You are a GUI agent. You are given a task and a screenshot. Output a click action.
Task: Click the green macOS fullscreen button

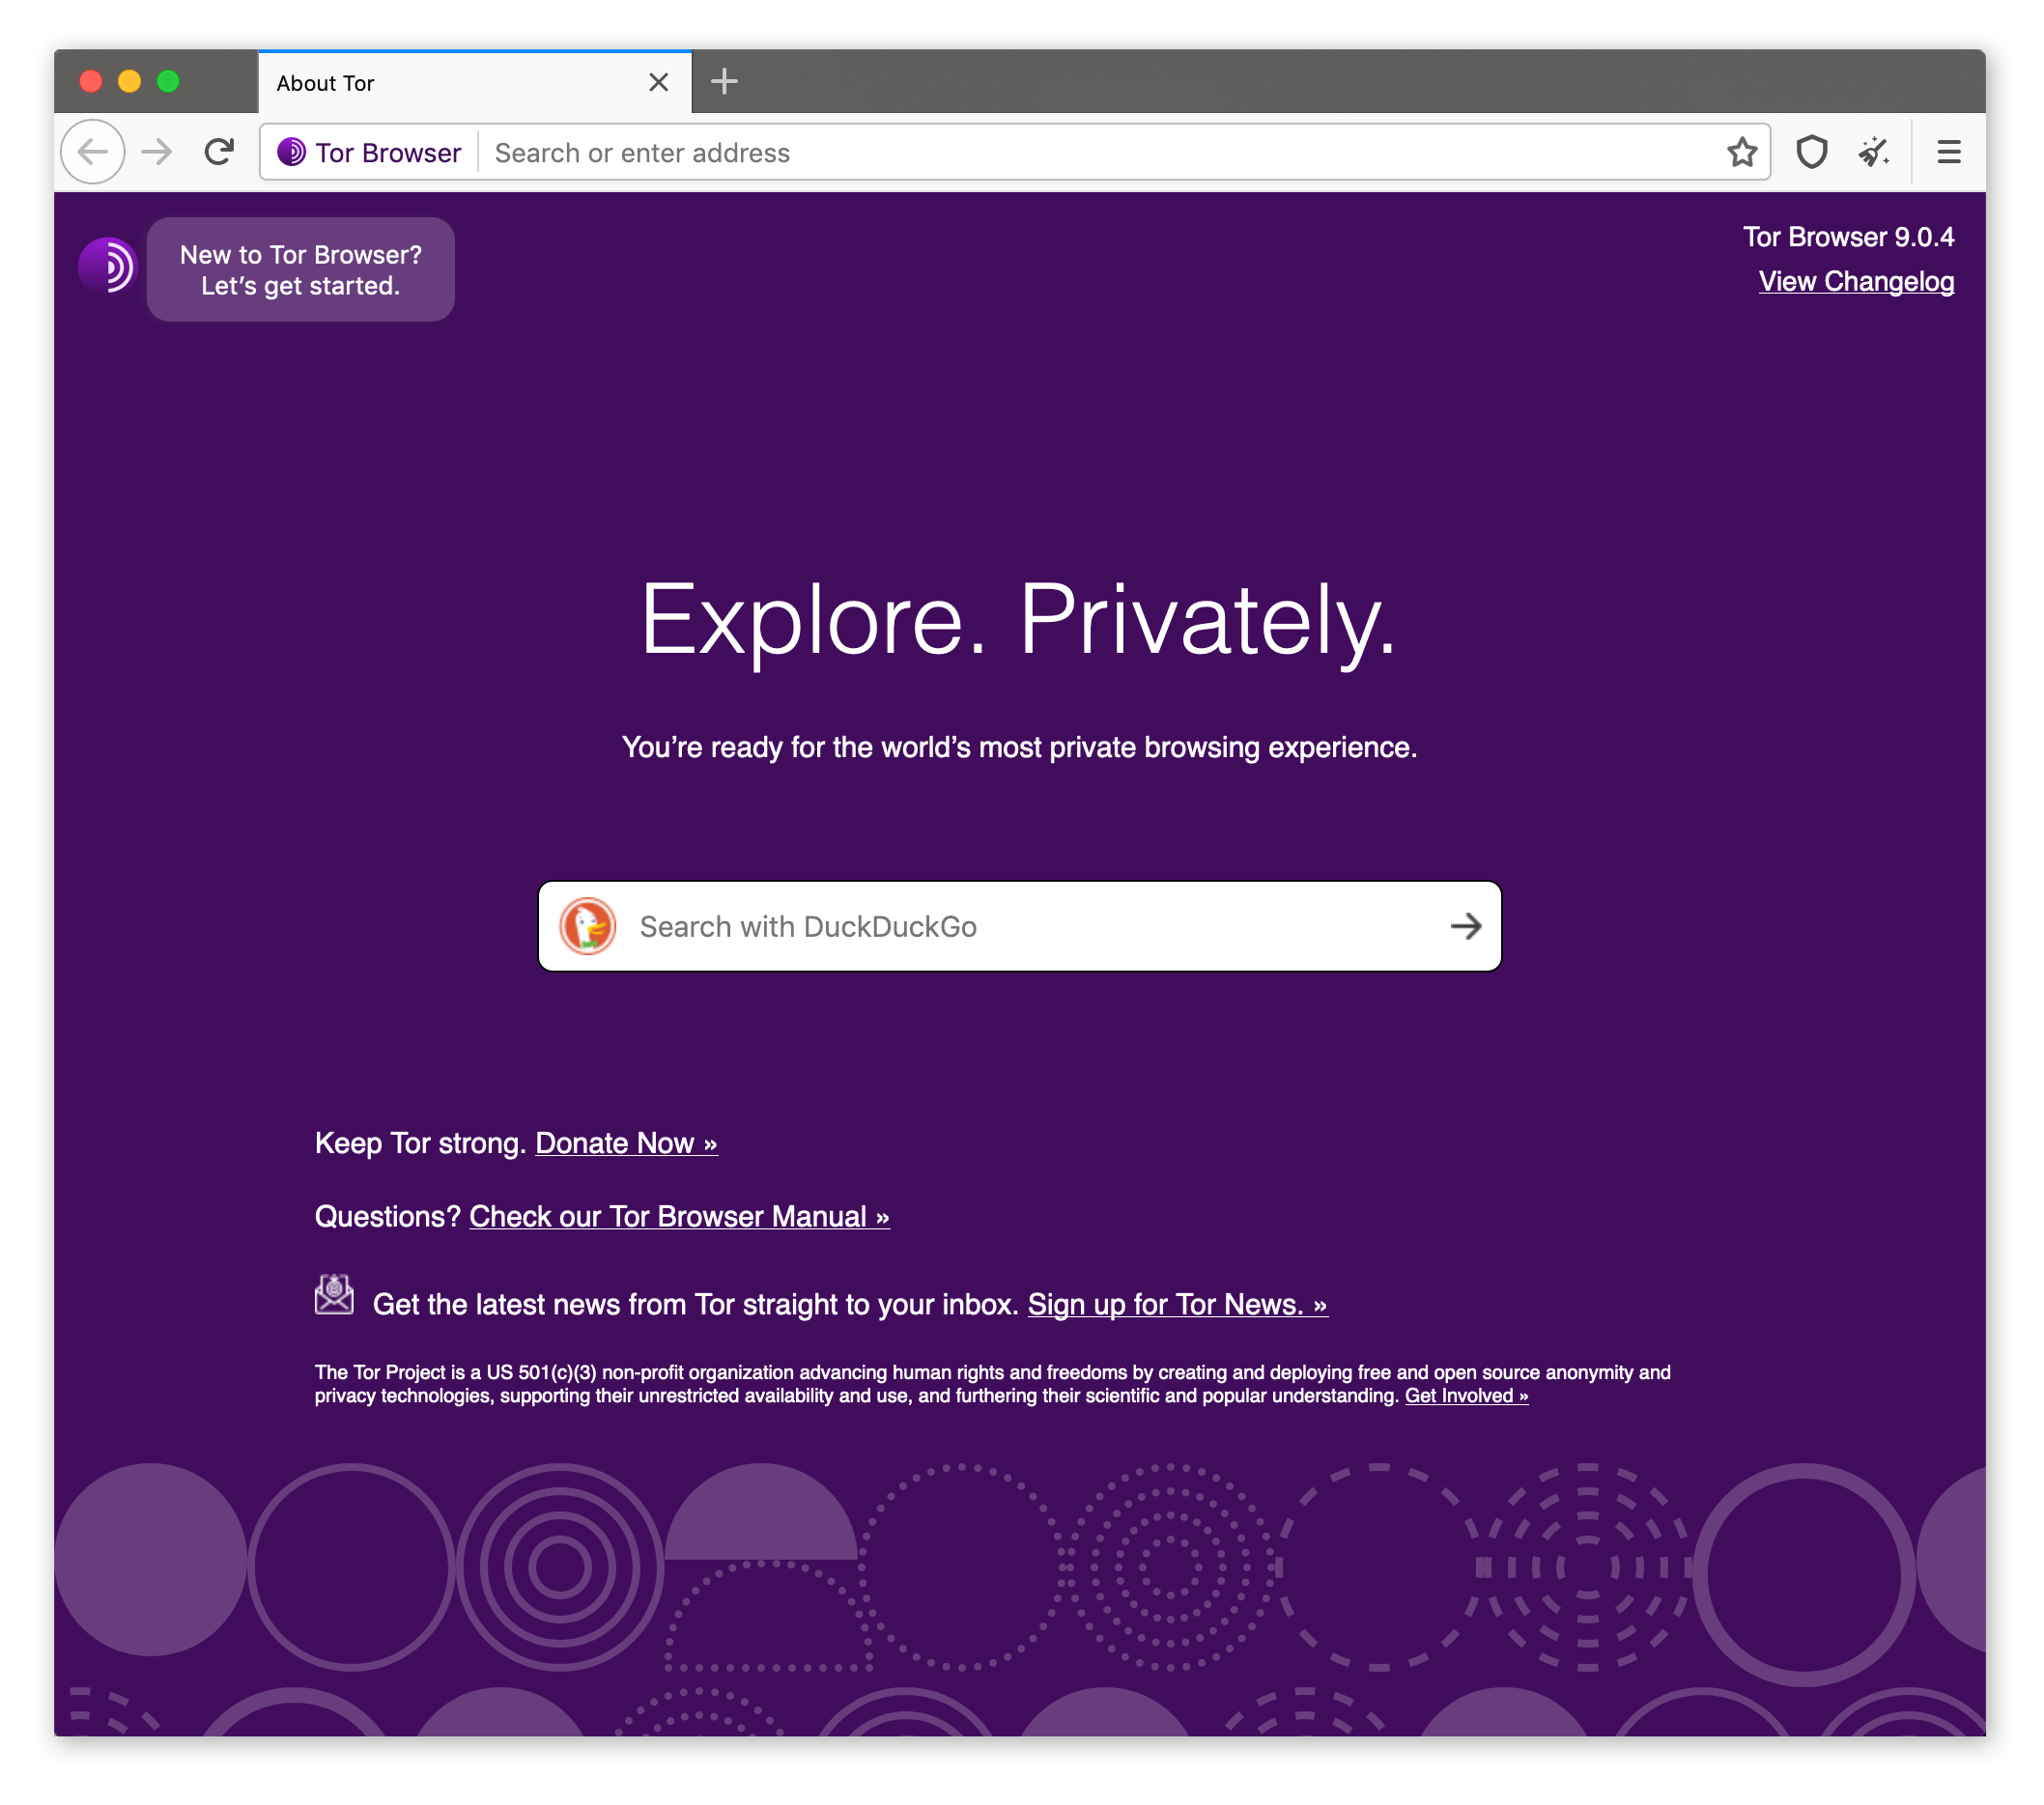pos(168,81)
